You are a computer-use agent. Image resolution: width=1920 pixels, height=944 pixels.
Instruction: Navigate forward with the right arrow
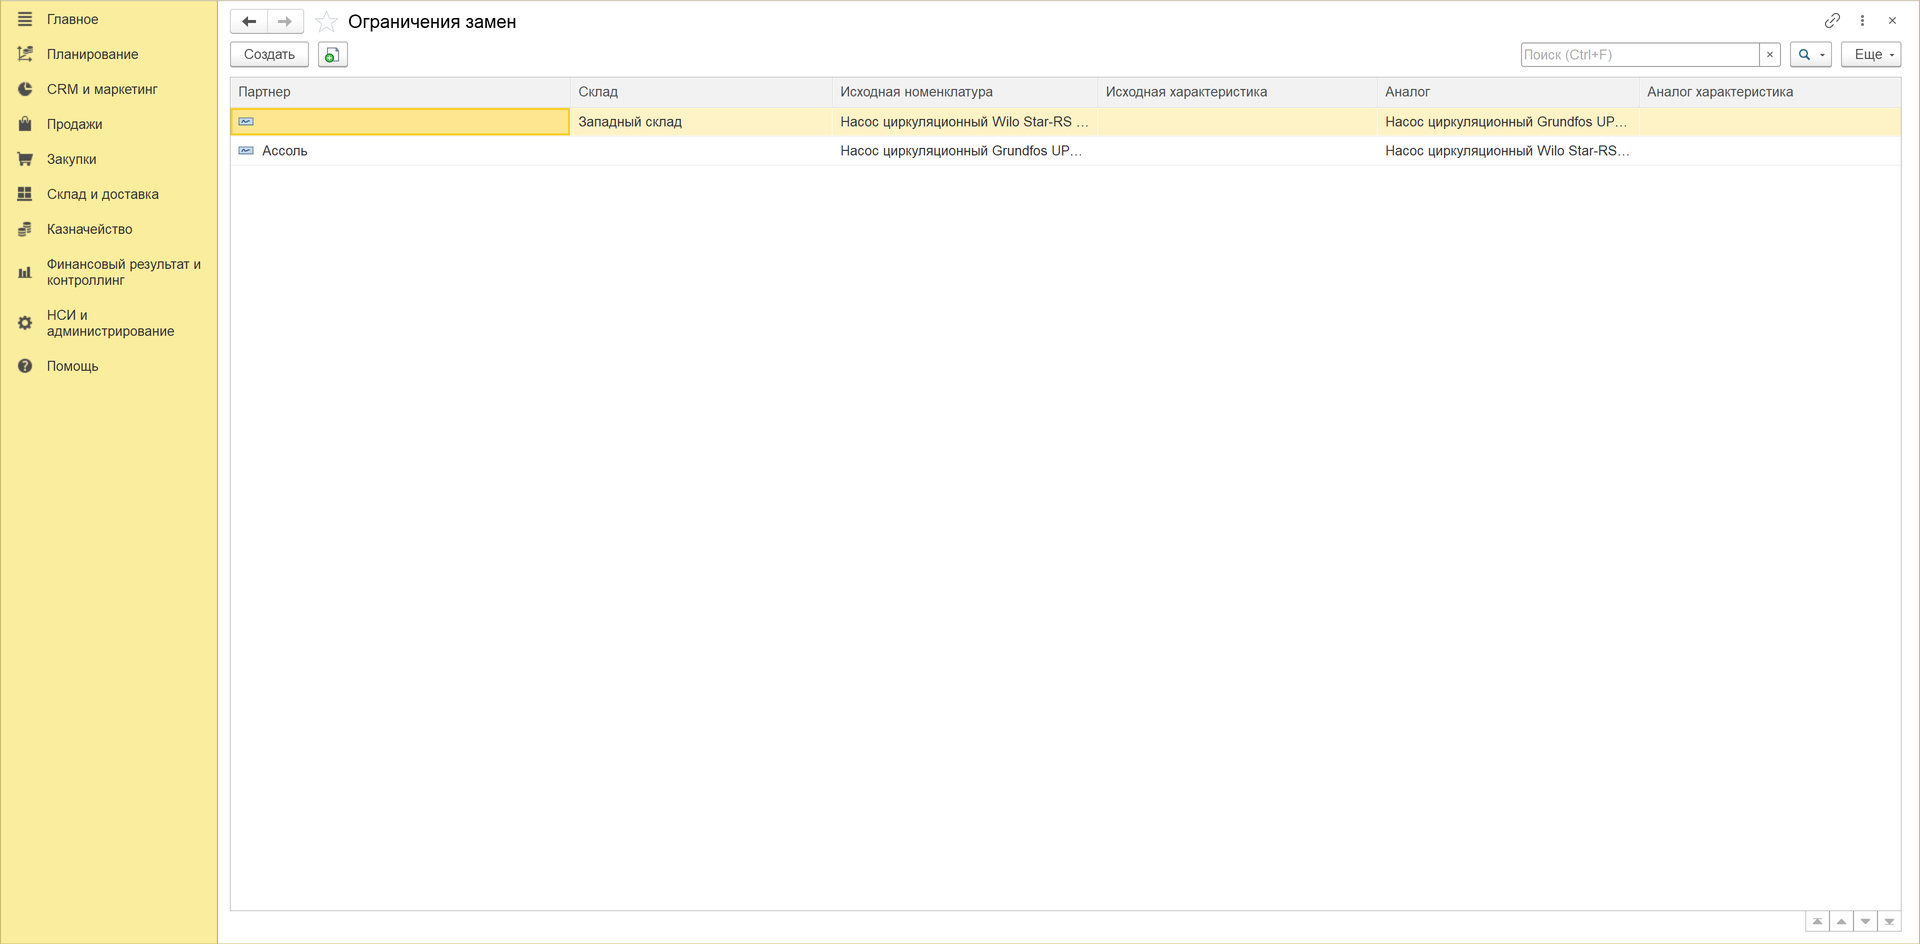285,21
